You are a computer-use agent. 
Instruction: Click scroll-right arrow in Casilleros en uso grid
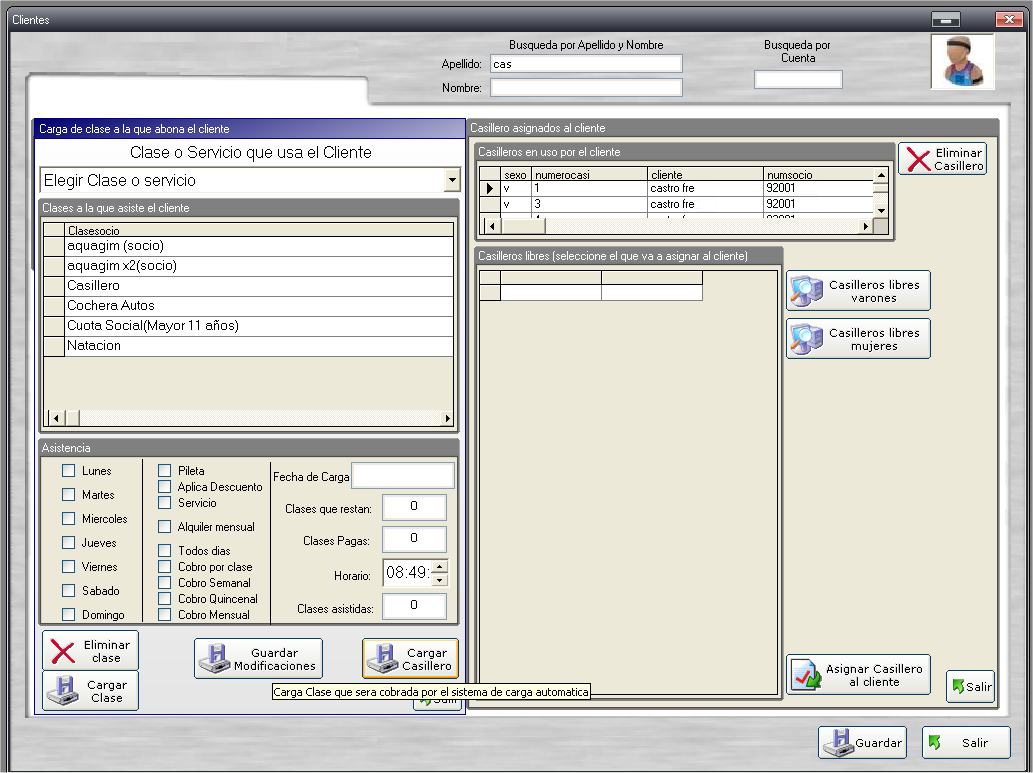tap(866, 226)
